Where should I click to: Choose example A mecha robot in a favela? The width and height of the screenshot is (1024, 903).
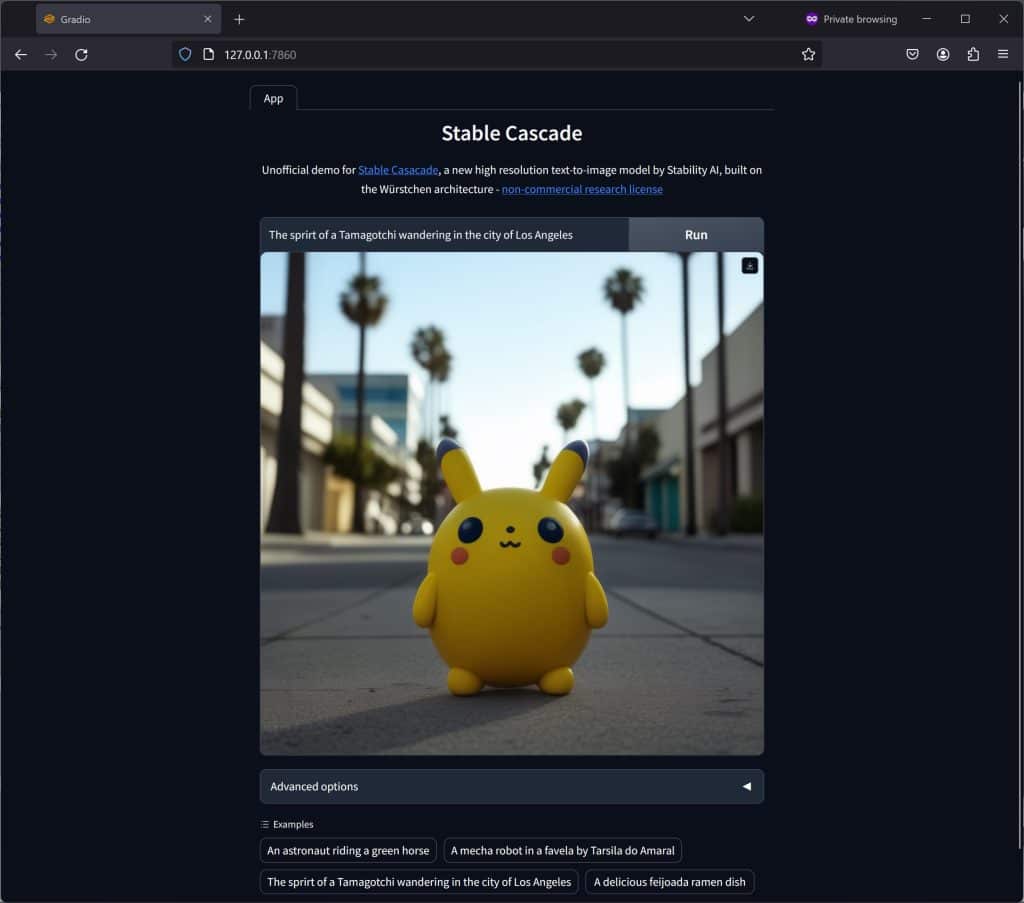point(562,851)
